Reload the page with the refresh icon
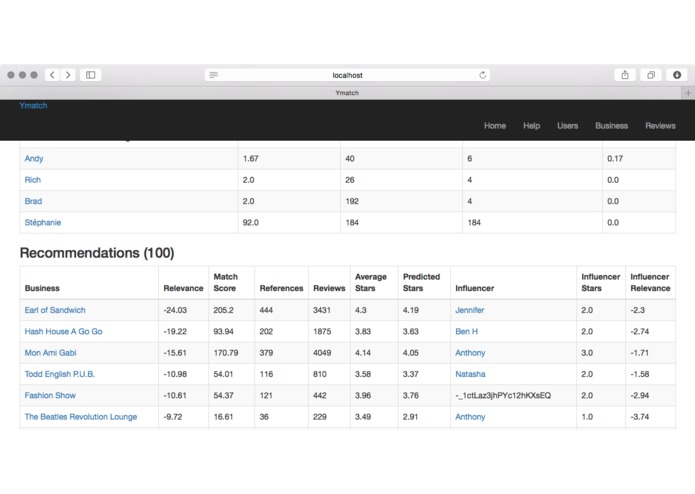695x494 pixels. (483, 75)
